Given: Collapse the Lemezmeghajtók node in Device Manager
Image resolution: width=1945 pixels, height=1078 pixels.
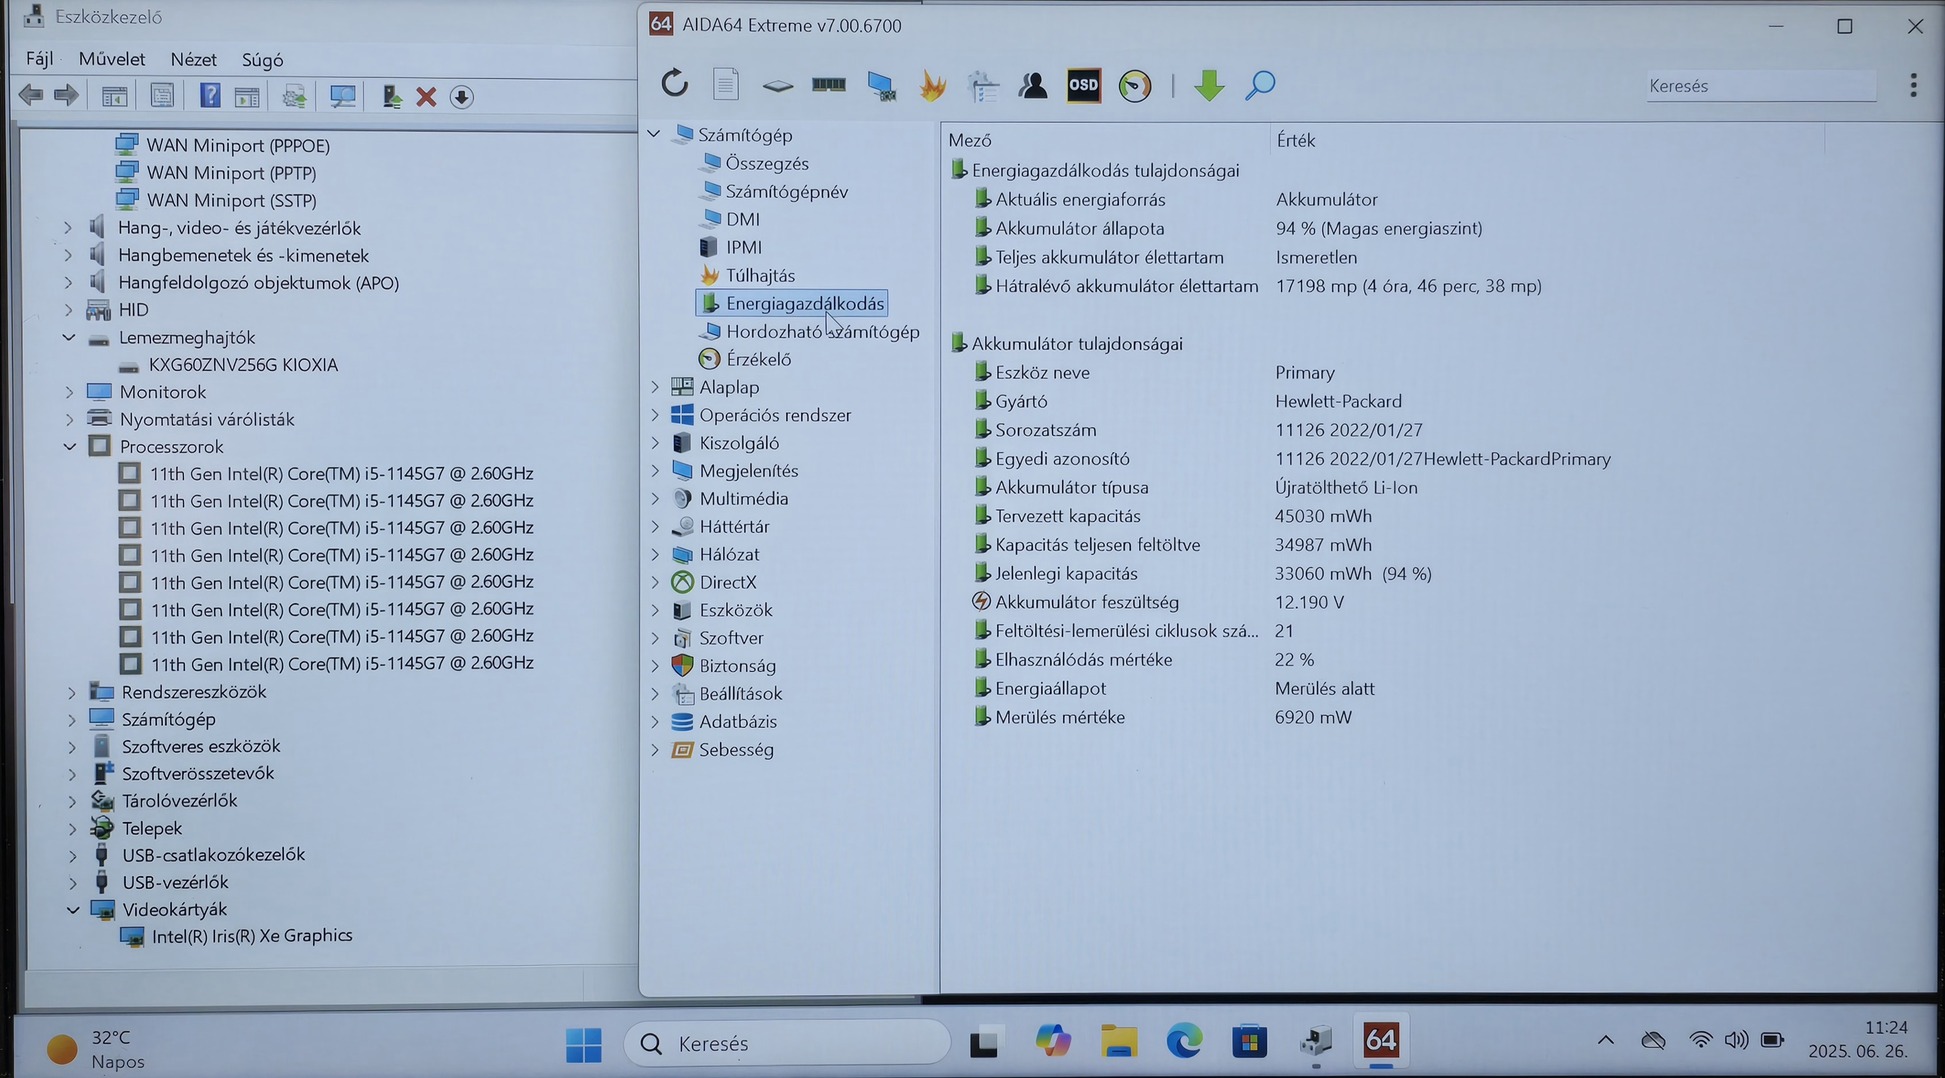Looking at the screenshot, I should (69, 338).
